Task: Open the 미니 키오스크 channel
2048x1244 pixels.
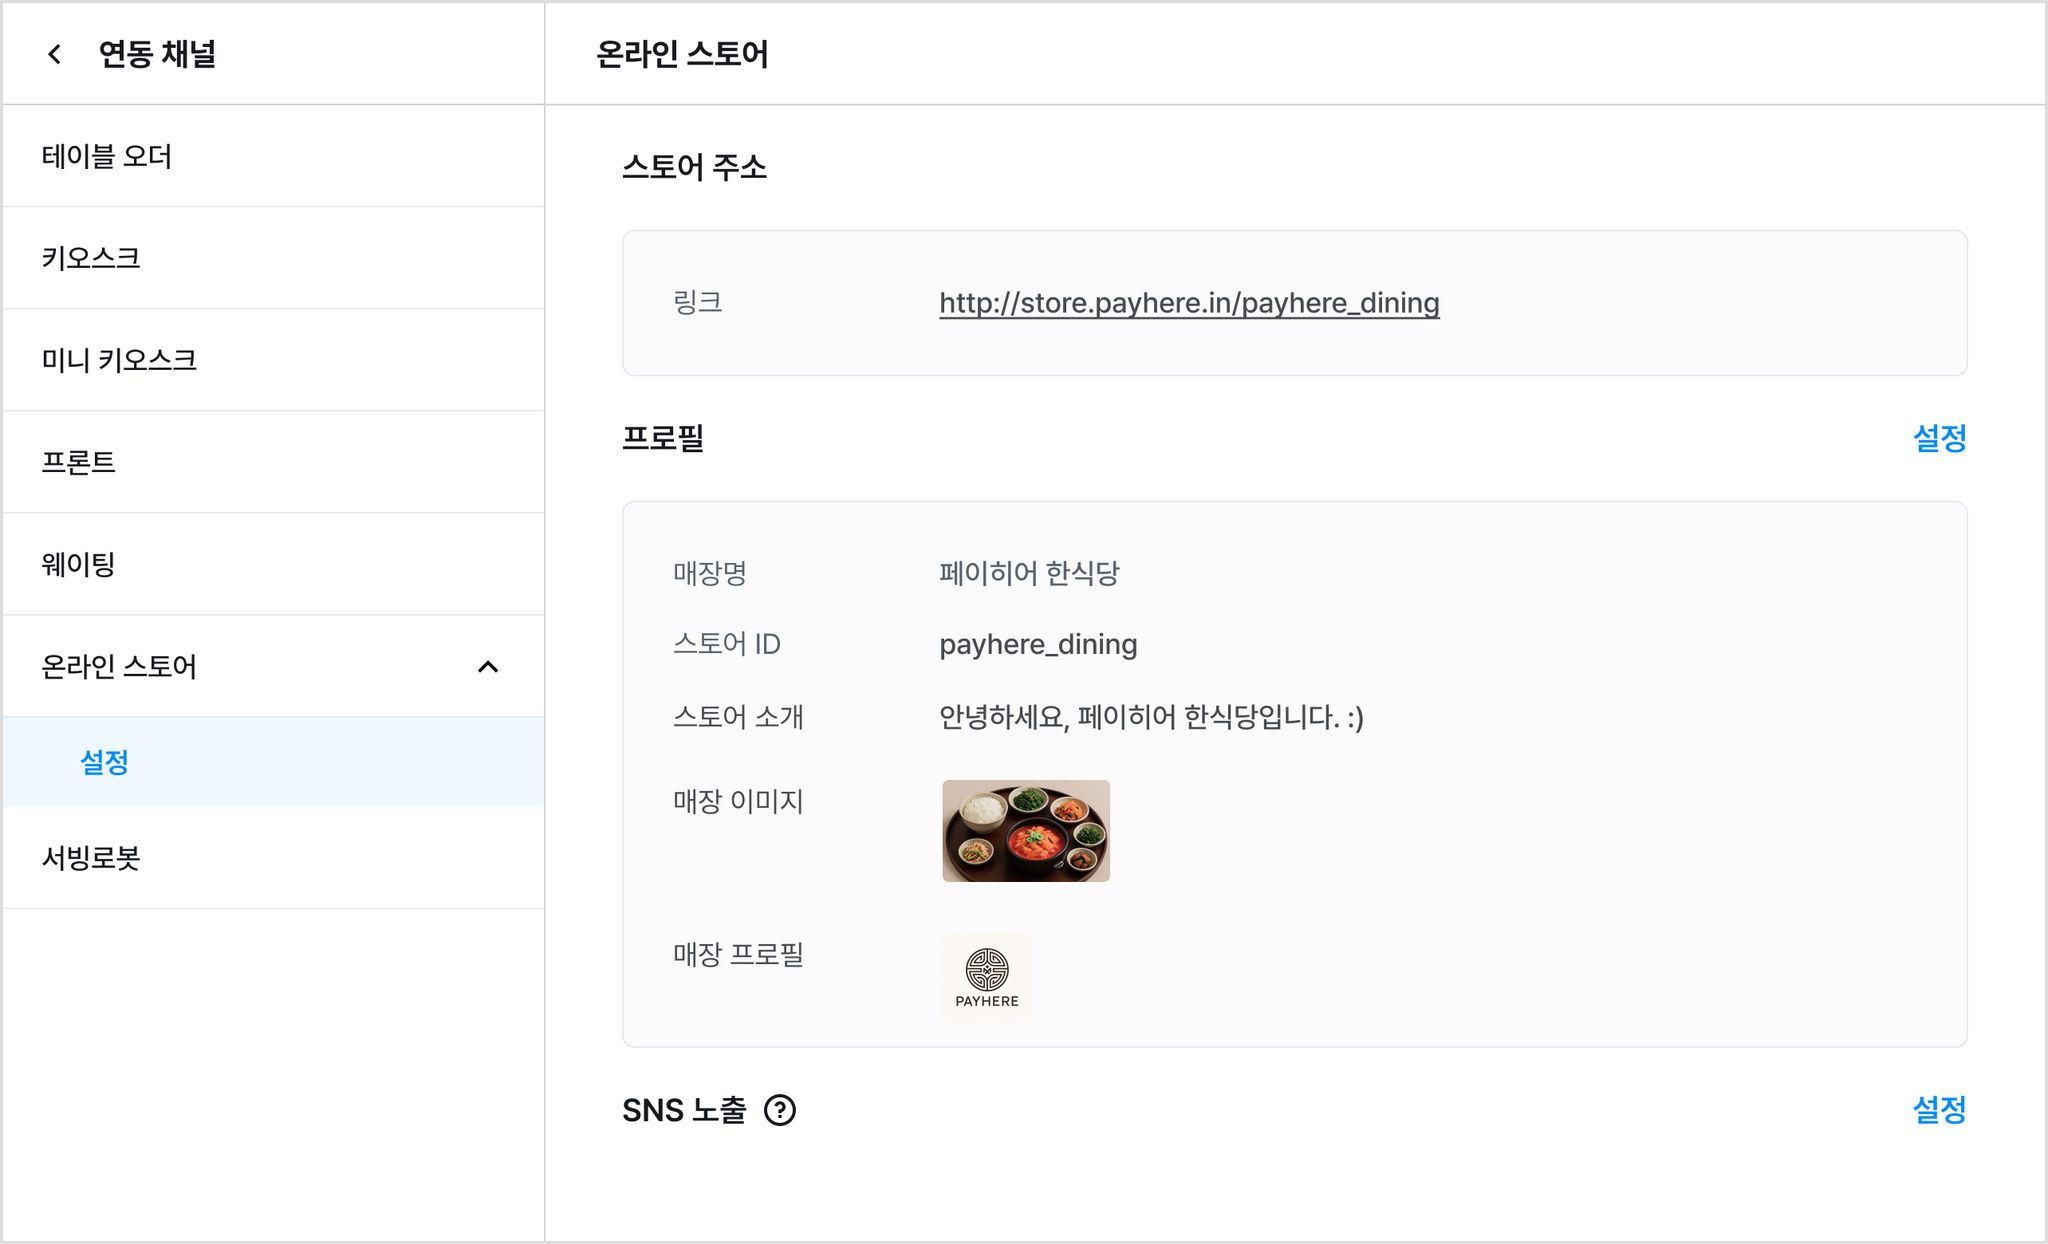Action: point(273,360)
